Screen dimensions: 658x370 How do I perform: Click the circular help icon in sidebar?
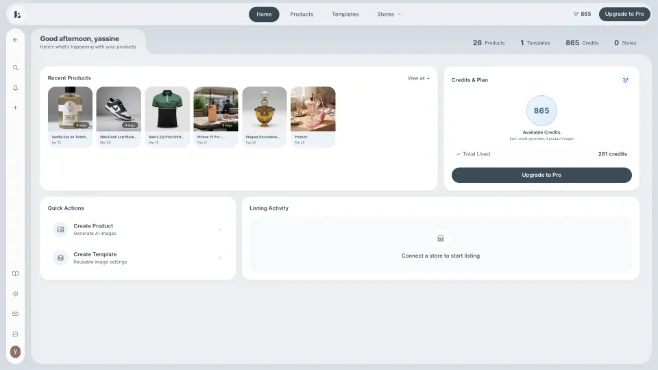(x=16, y=294)
